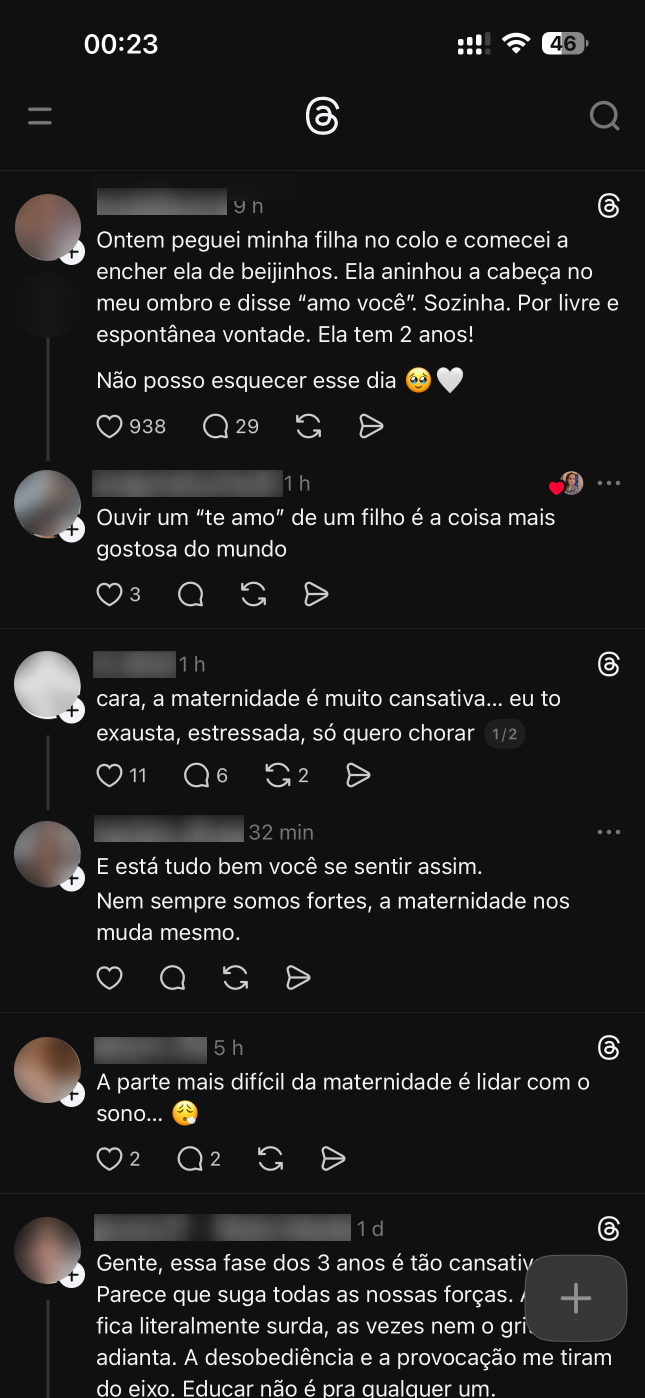The image size is (645, 1398).
Task: Open more options on the "te amo" reply
Action: click(609, 483)
